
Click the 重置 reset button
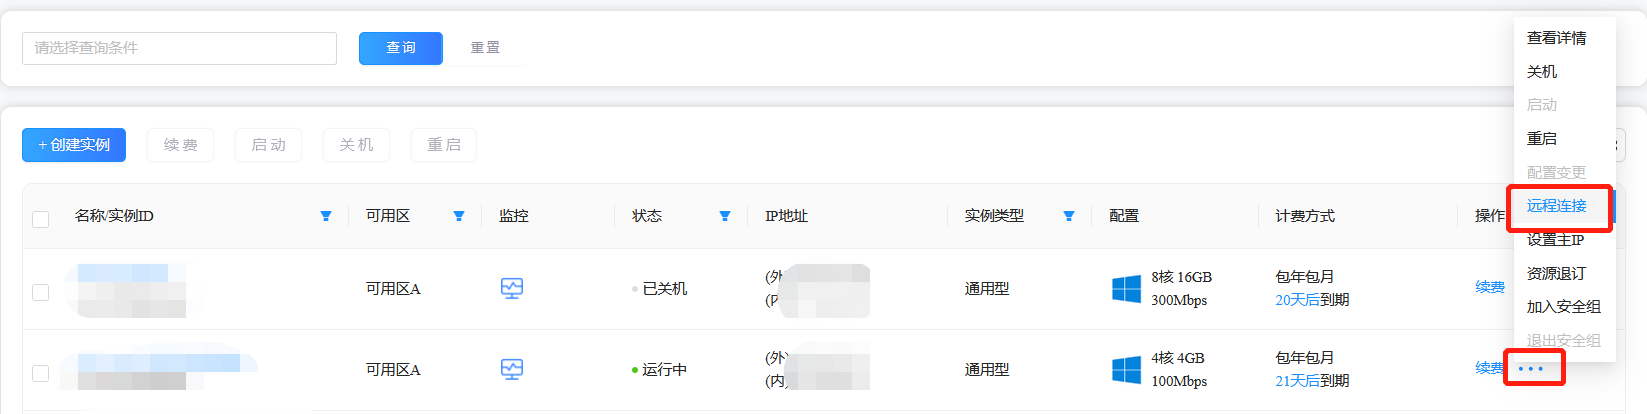click(x=486, y=48)
